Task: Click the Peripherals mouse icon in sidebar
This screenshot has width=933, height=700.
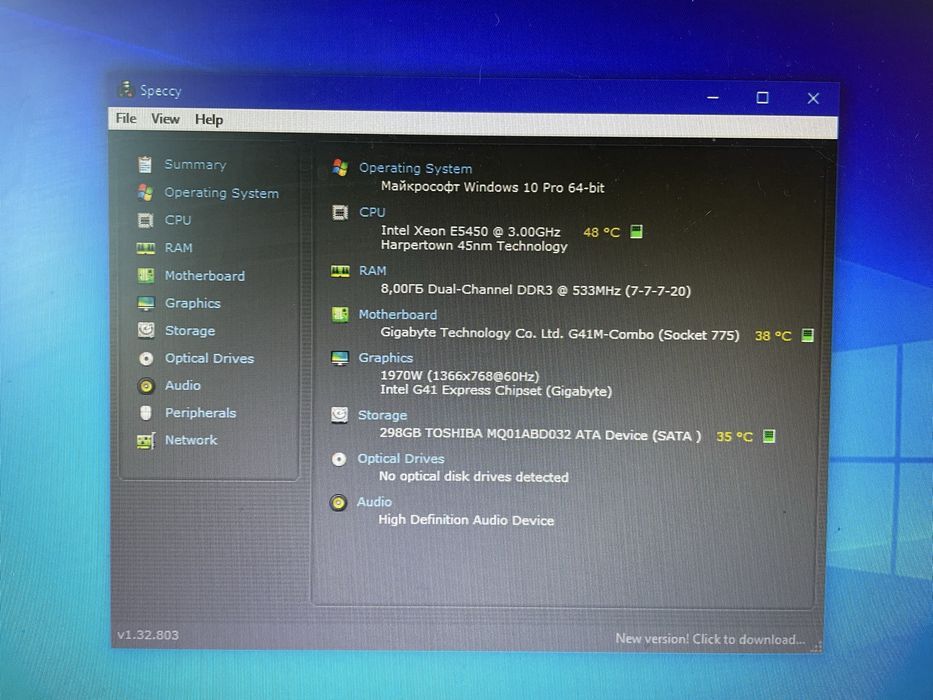Action: 146,412
